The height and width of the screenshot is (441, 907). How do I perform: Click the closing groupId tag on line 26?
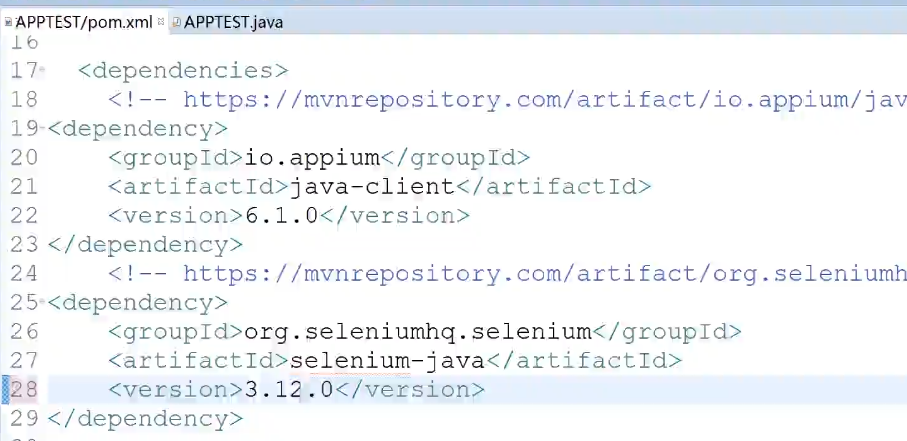tap(668, 331)
